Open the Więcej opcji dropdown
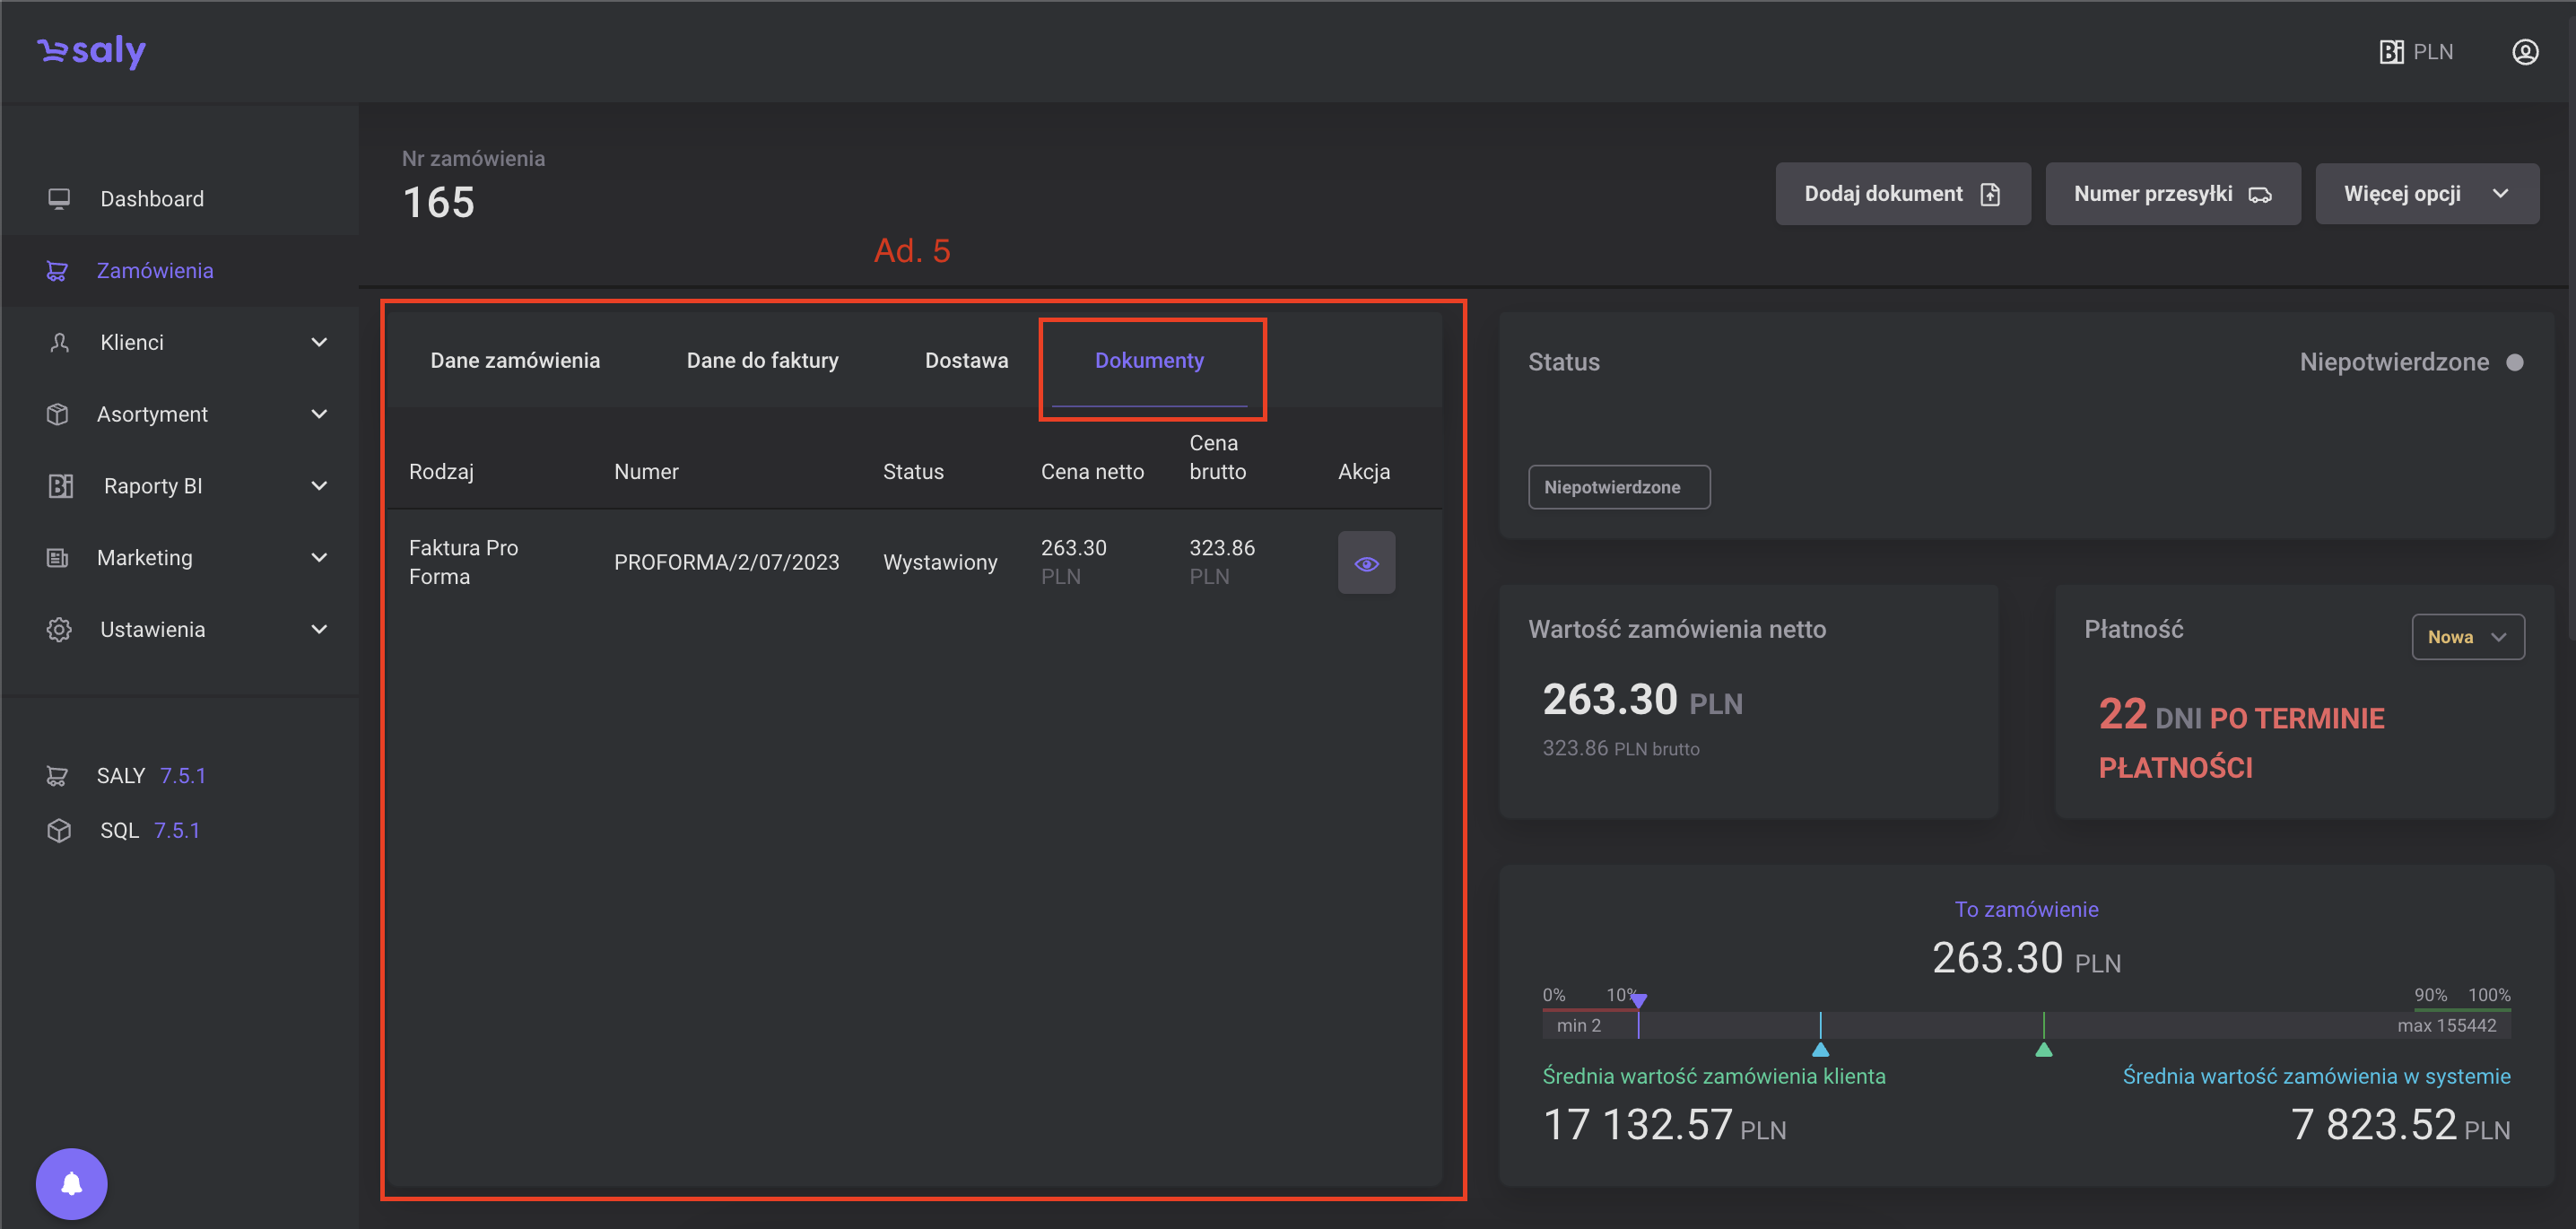The height and width of the screenshot is (1229, 2576). (2426, 194)
